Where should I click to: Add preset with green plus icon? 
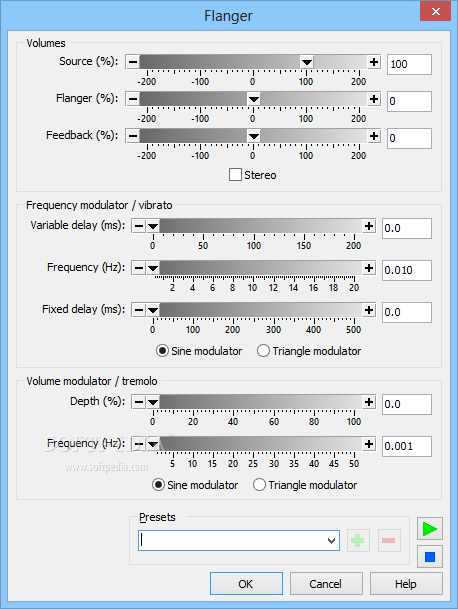pyautogui.click(x=358, y=540)
